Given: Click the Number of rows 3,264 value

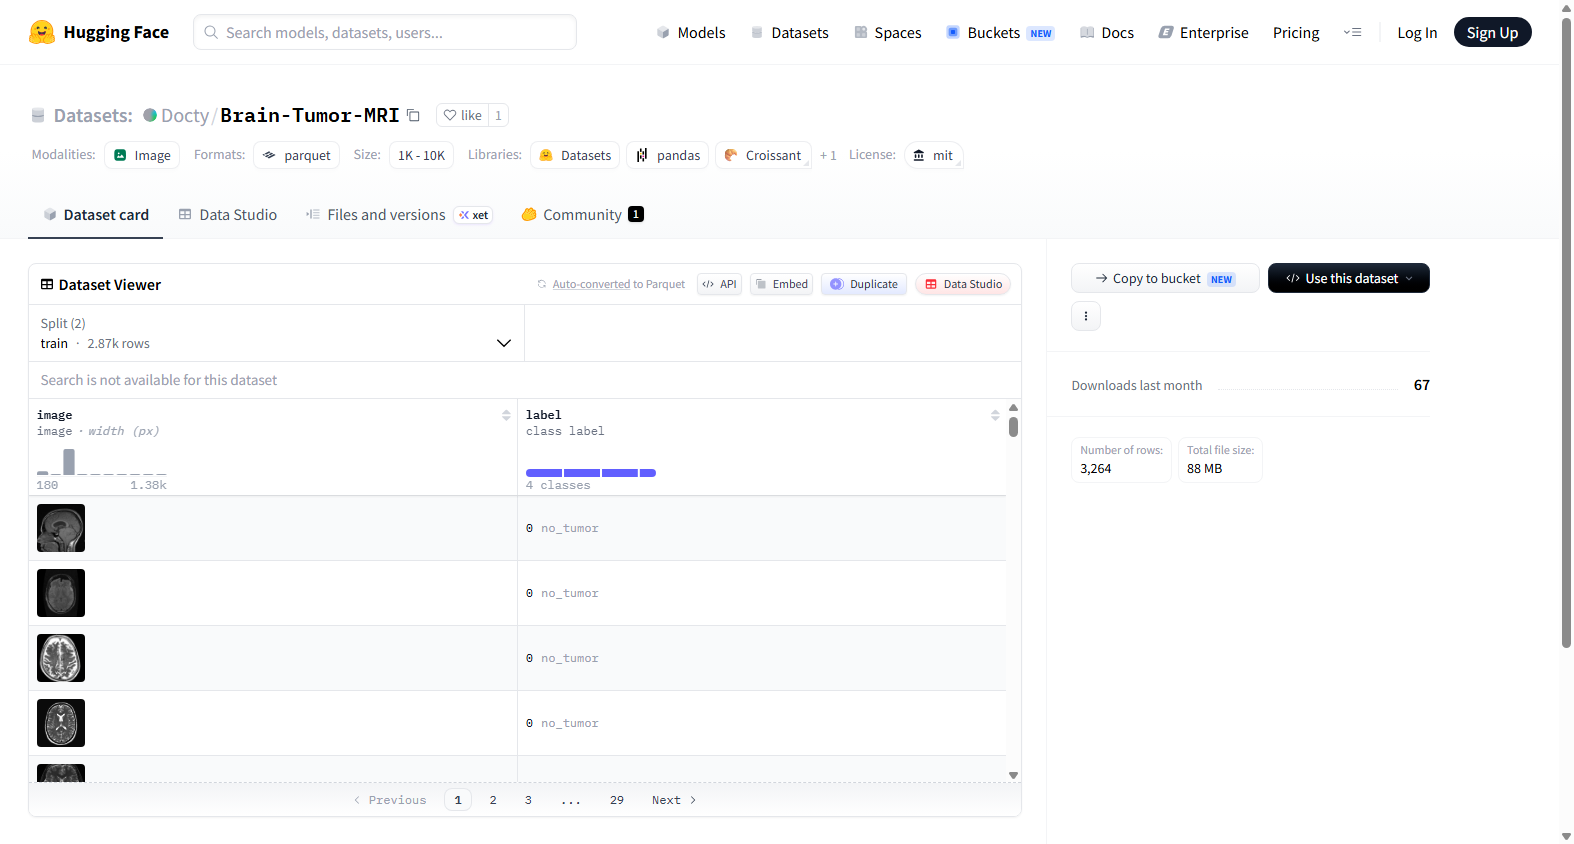Looking at the screenshot, I should tap(1095, 468).
